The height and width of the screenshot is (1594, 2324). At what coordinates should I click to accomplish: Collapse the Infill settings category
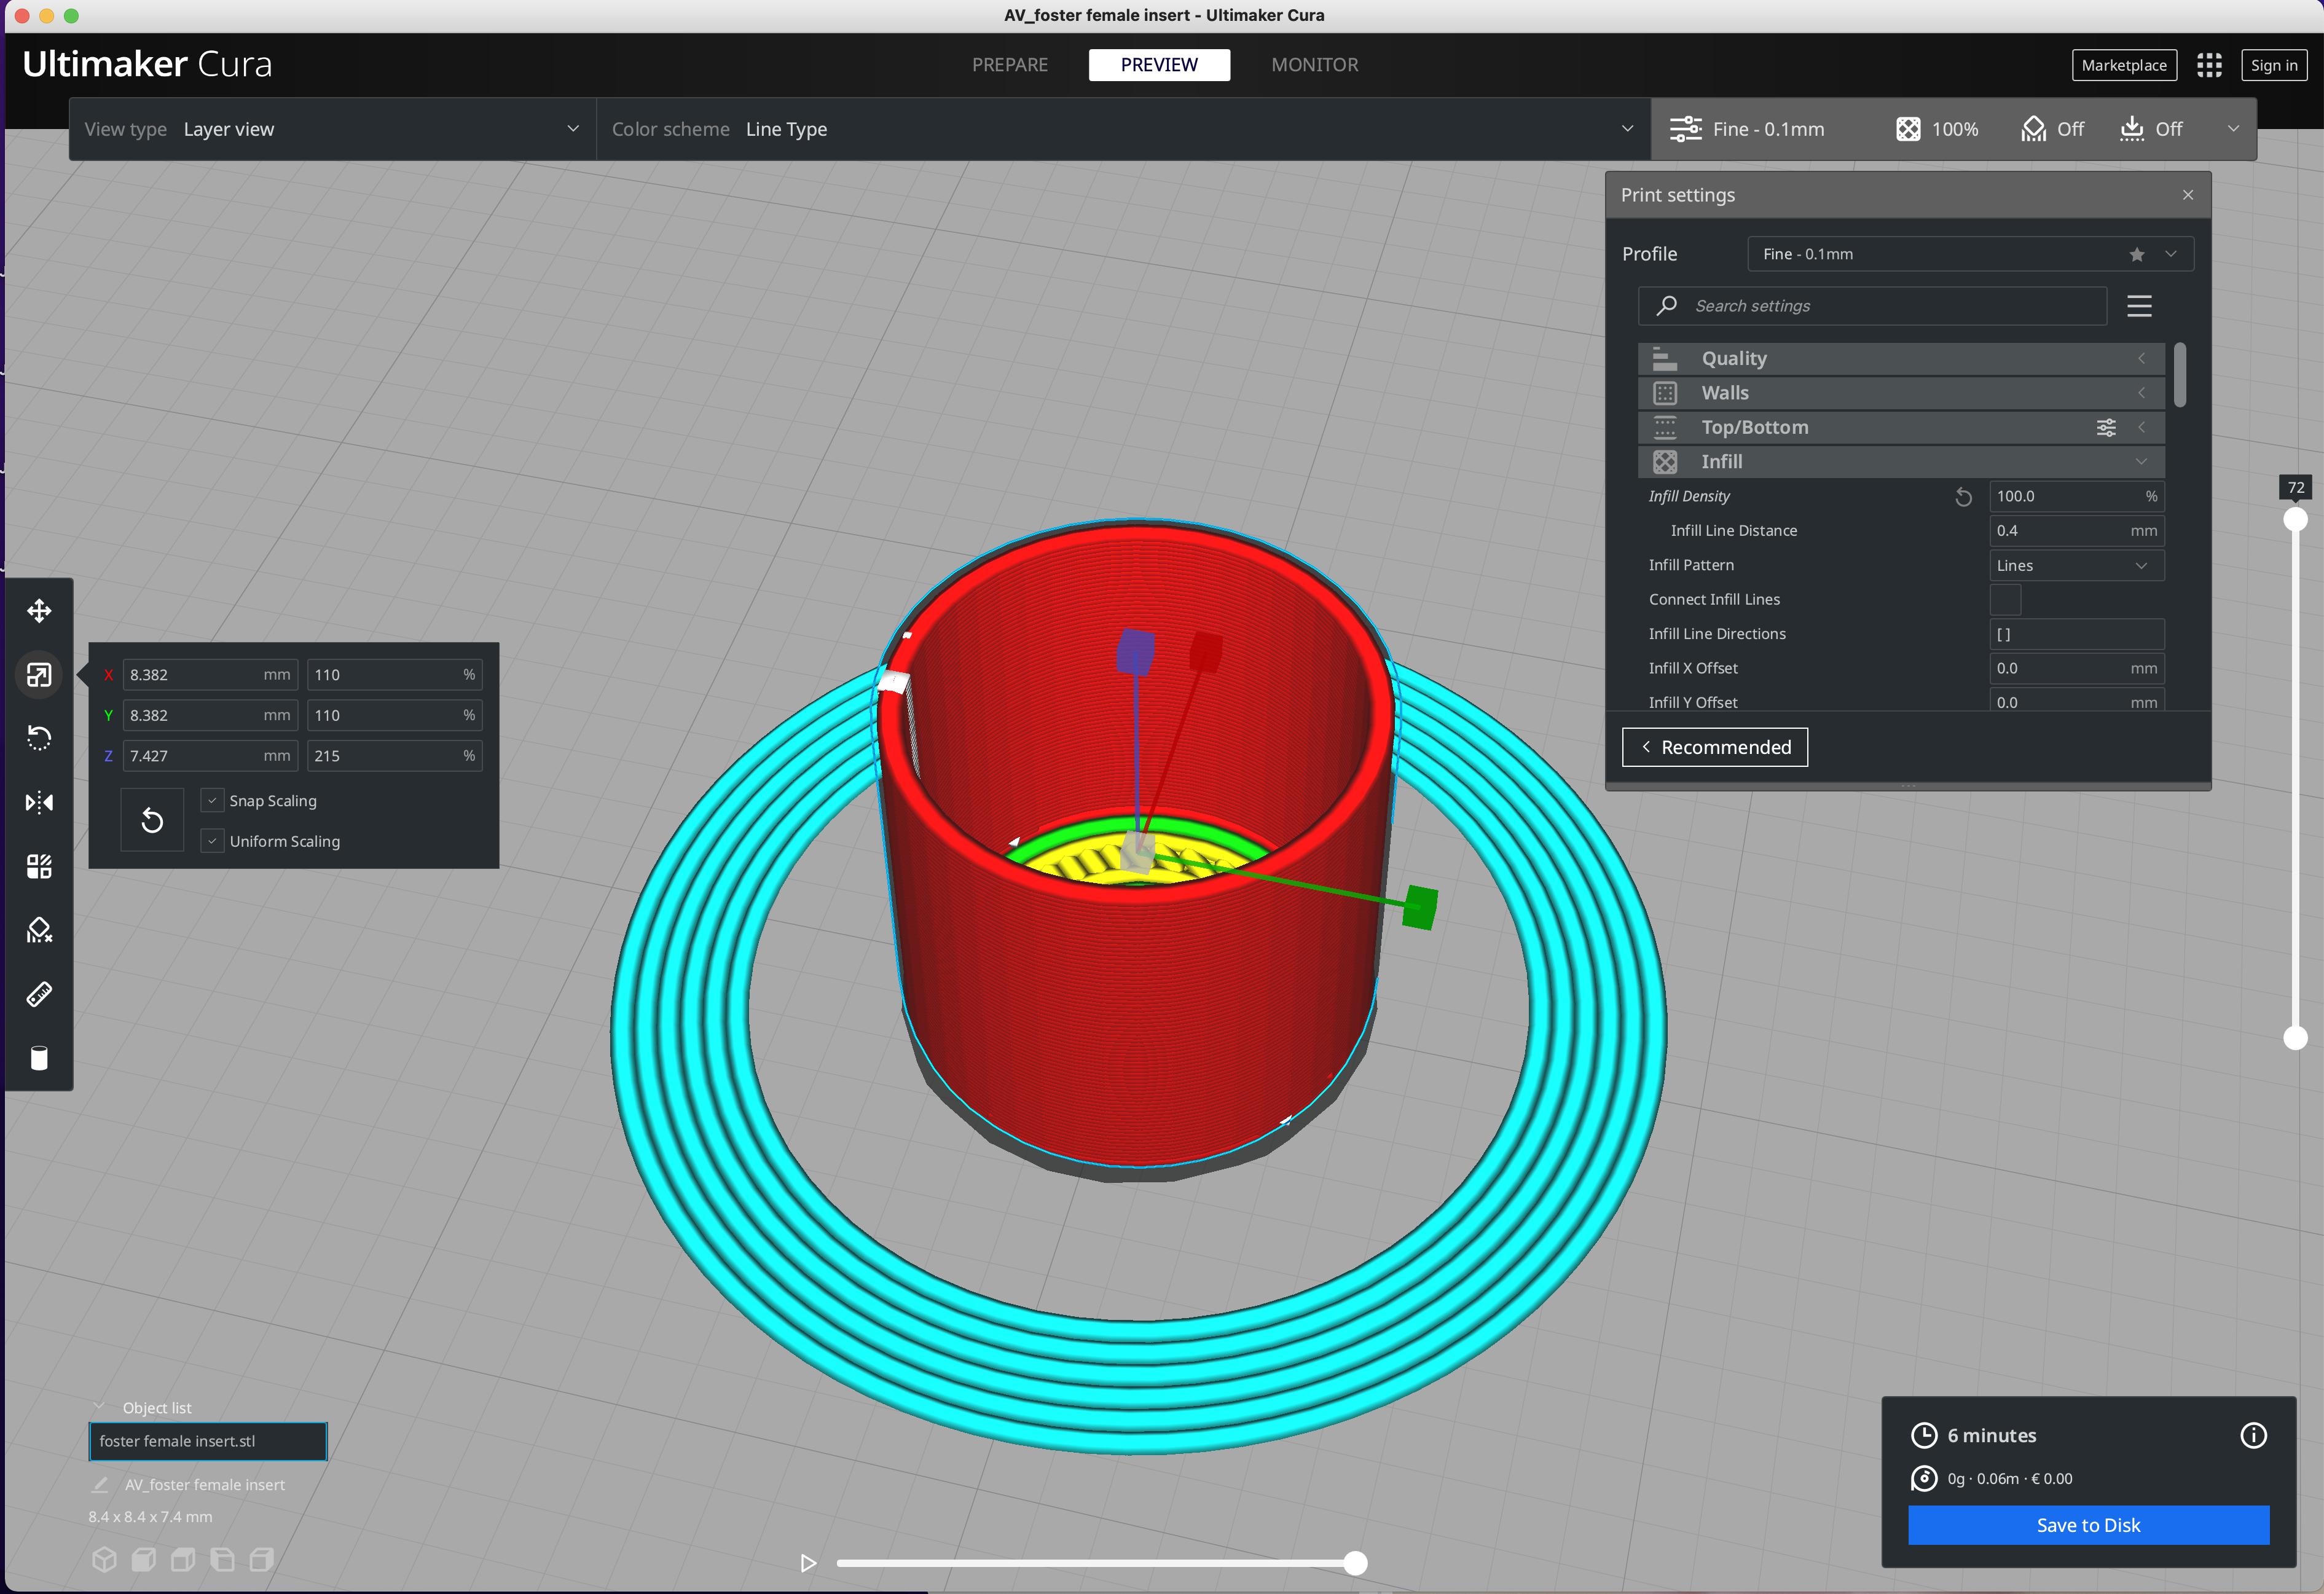click(x=1901, y=462)
